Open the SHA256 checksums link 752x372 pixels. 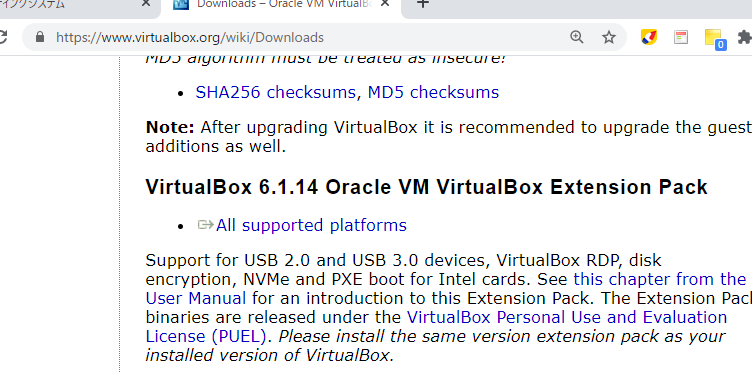275,92
